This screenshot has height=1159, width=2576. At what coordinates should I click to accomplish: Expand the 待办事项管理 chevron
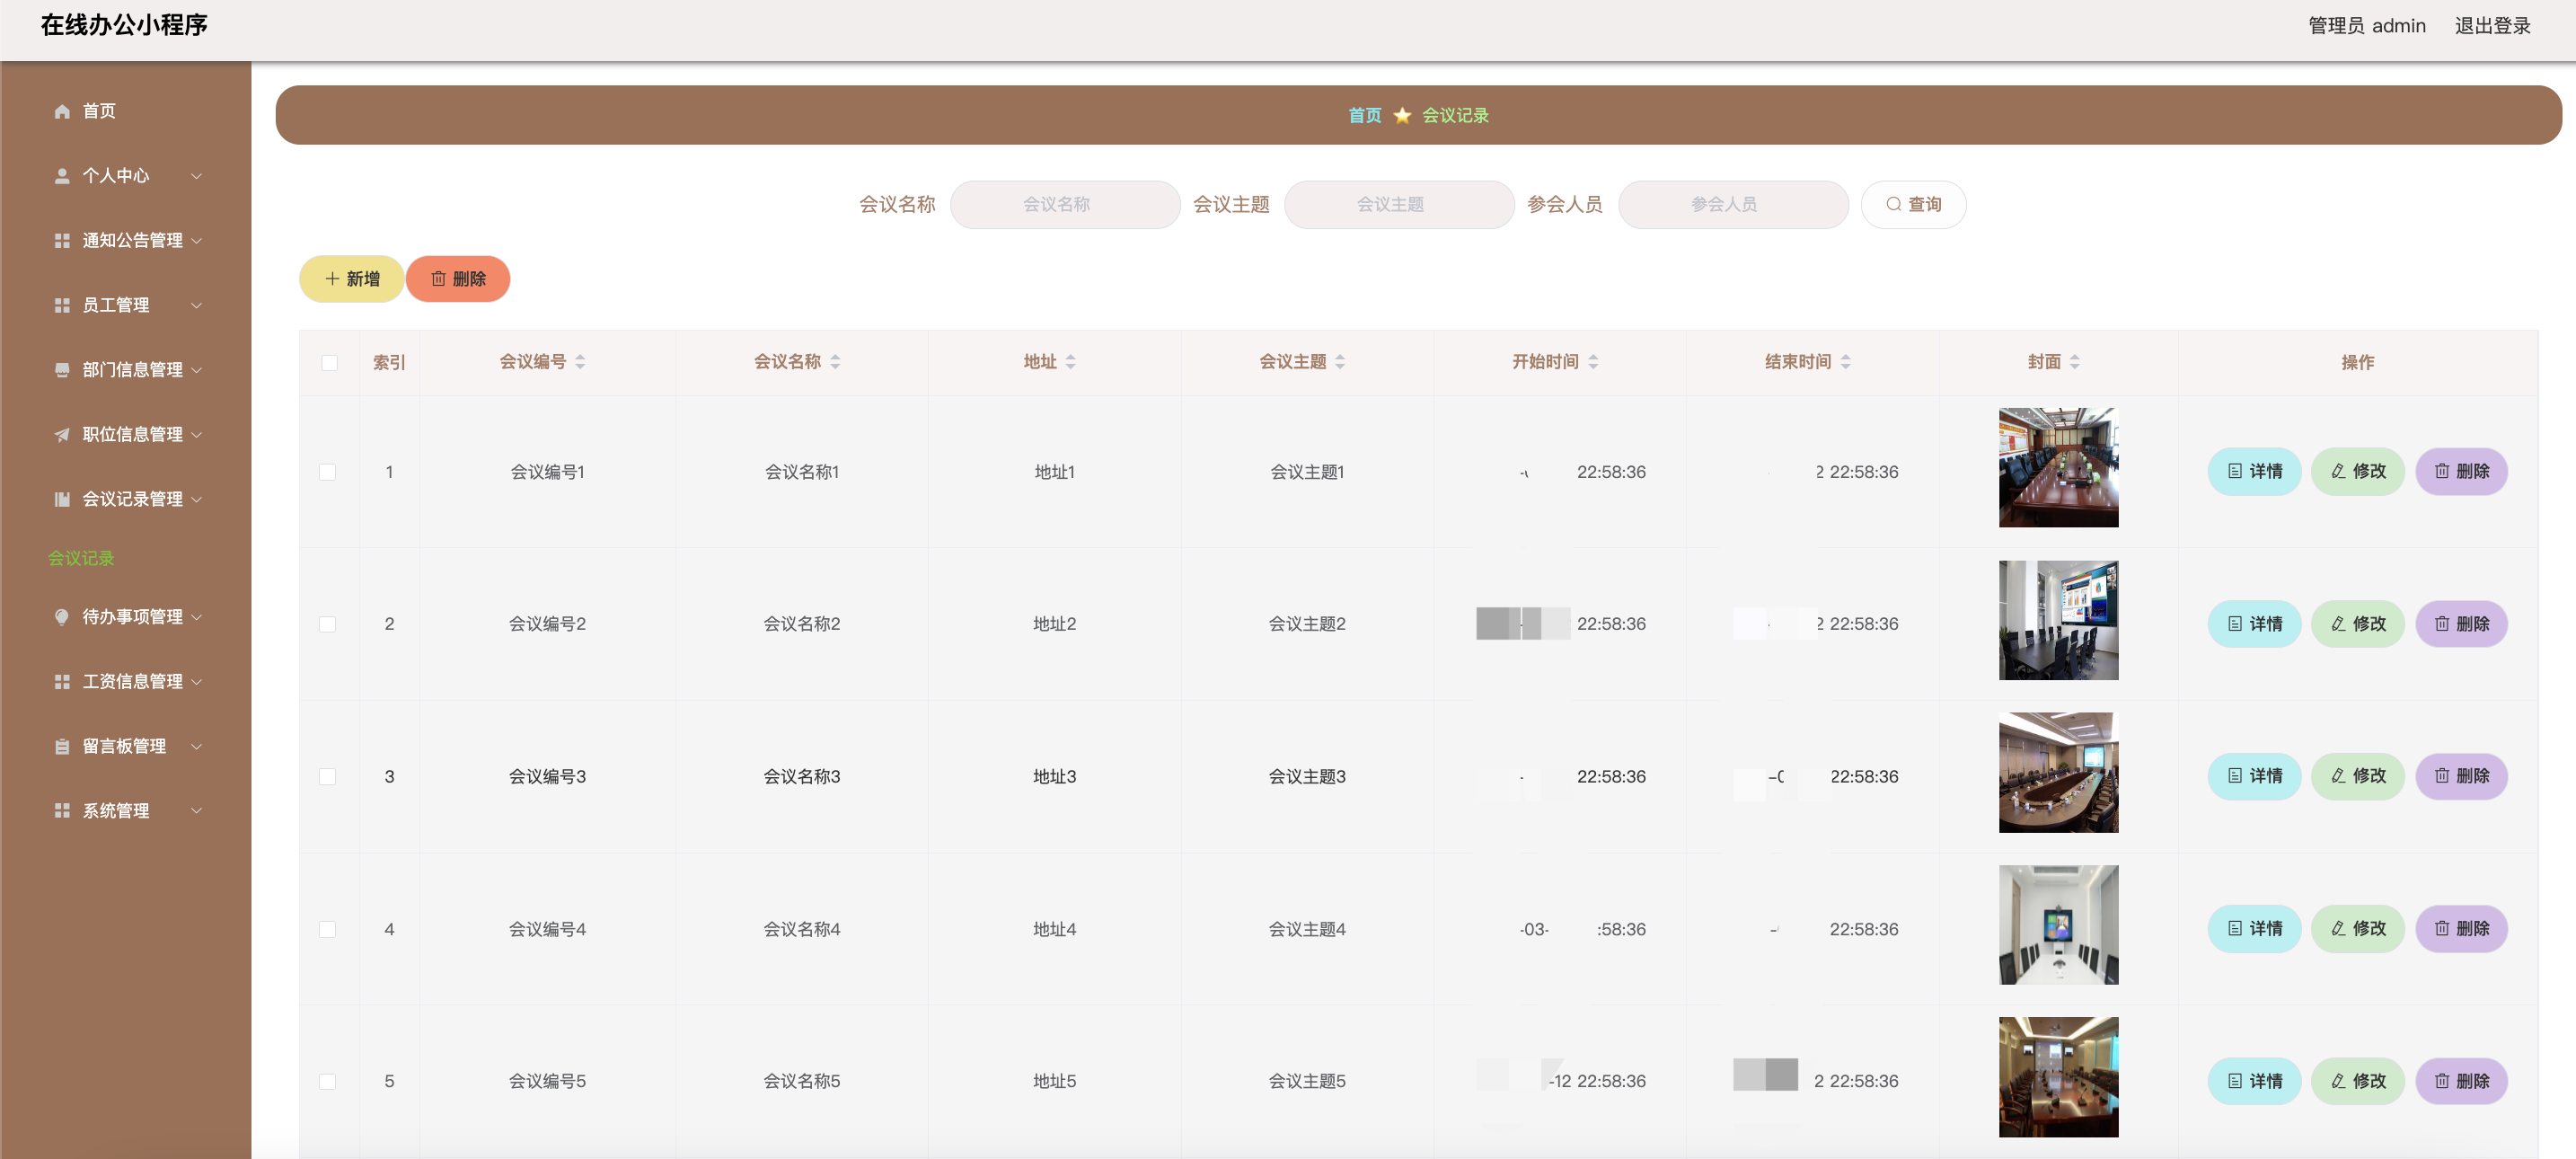[196, 617]
